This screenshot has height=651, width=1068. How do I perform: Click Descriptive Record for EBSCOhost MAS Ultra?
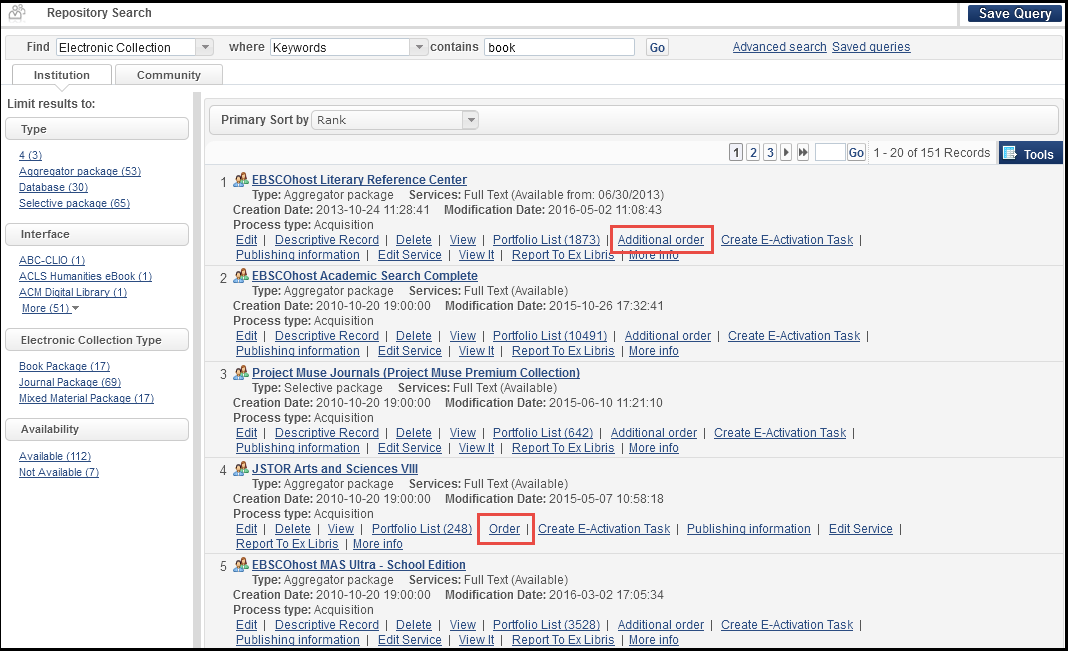pyautogui.click(x=326, y=624)
